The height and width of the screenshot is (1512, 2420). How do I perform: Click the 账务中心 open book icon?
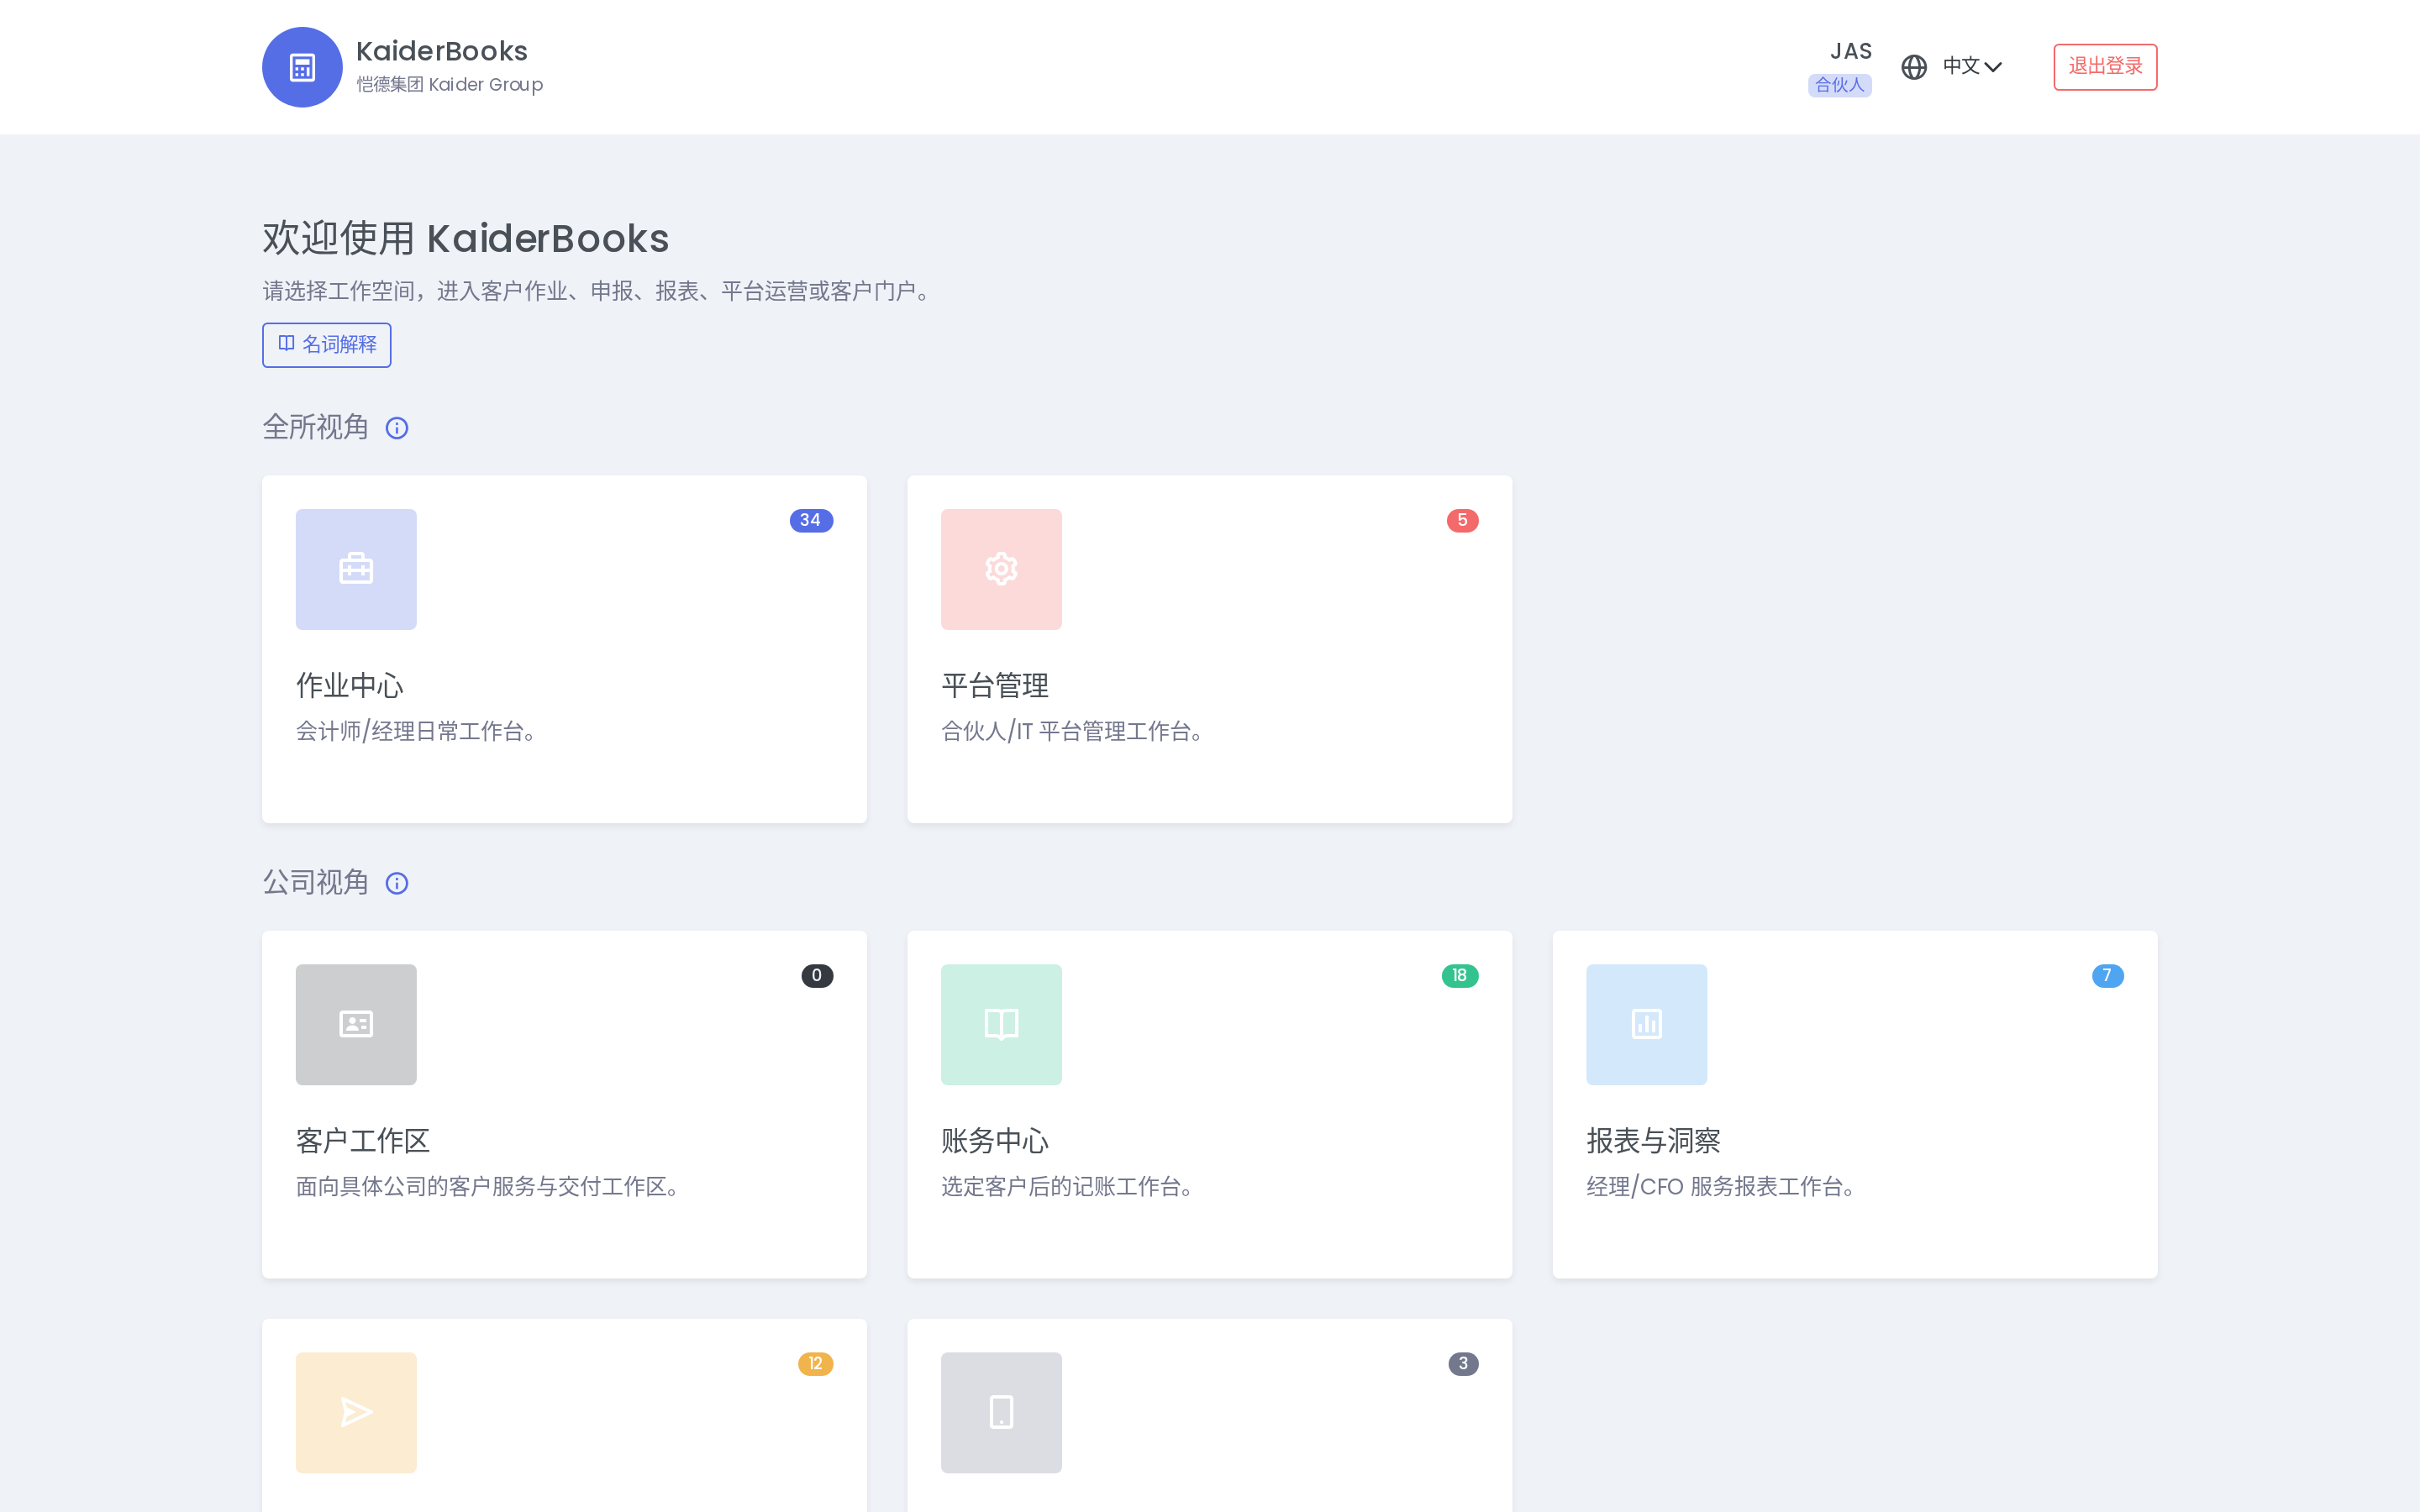(1001, 1024)
